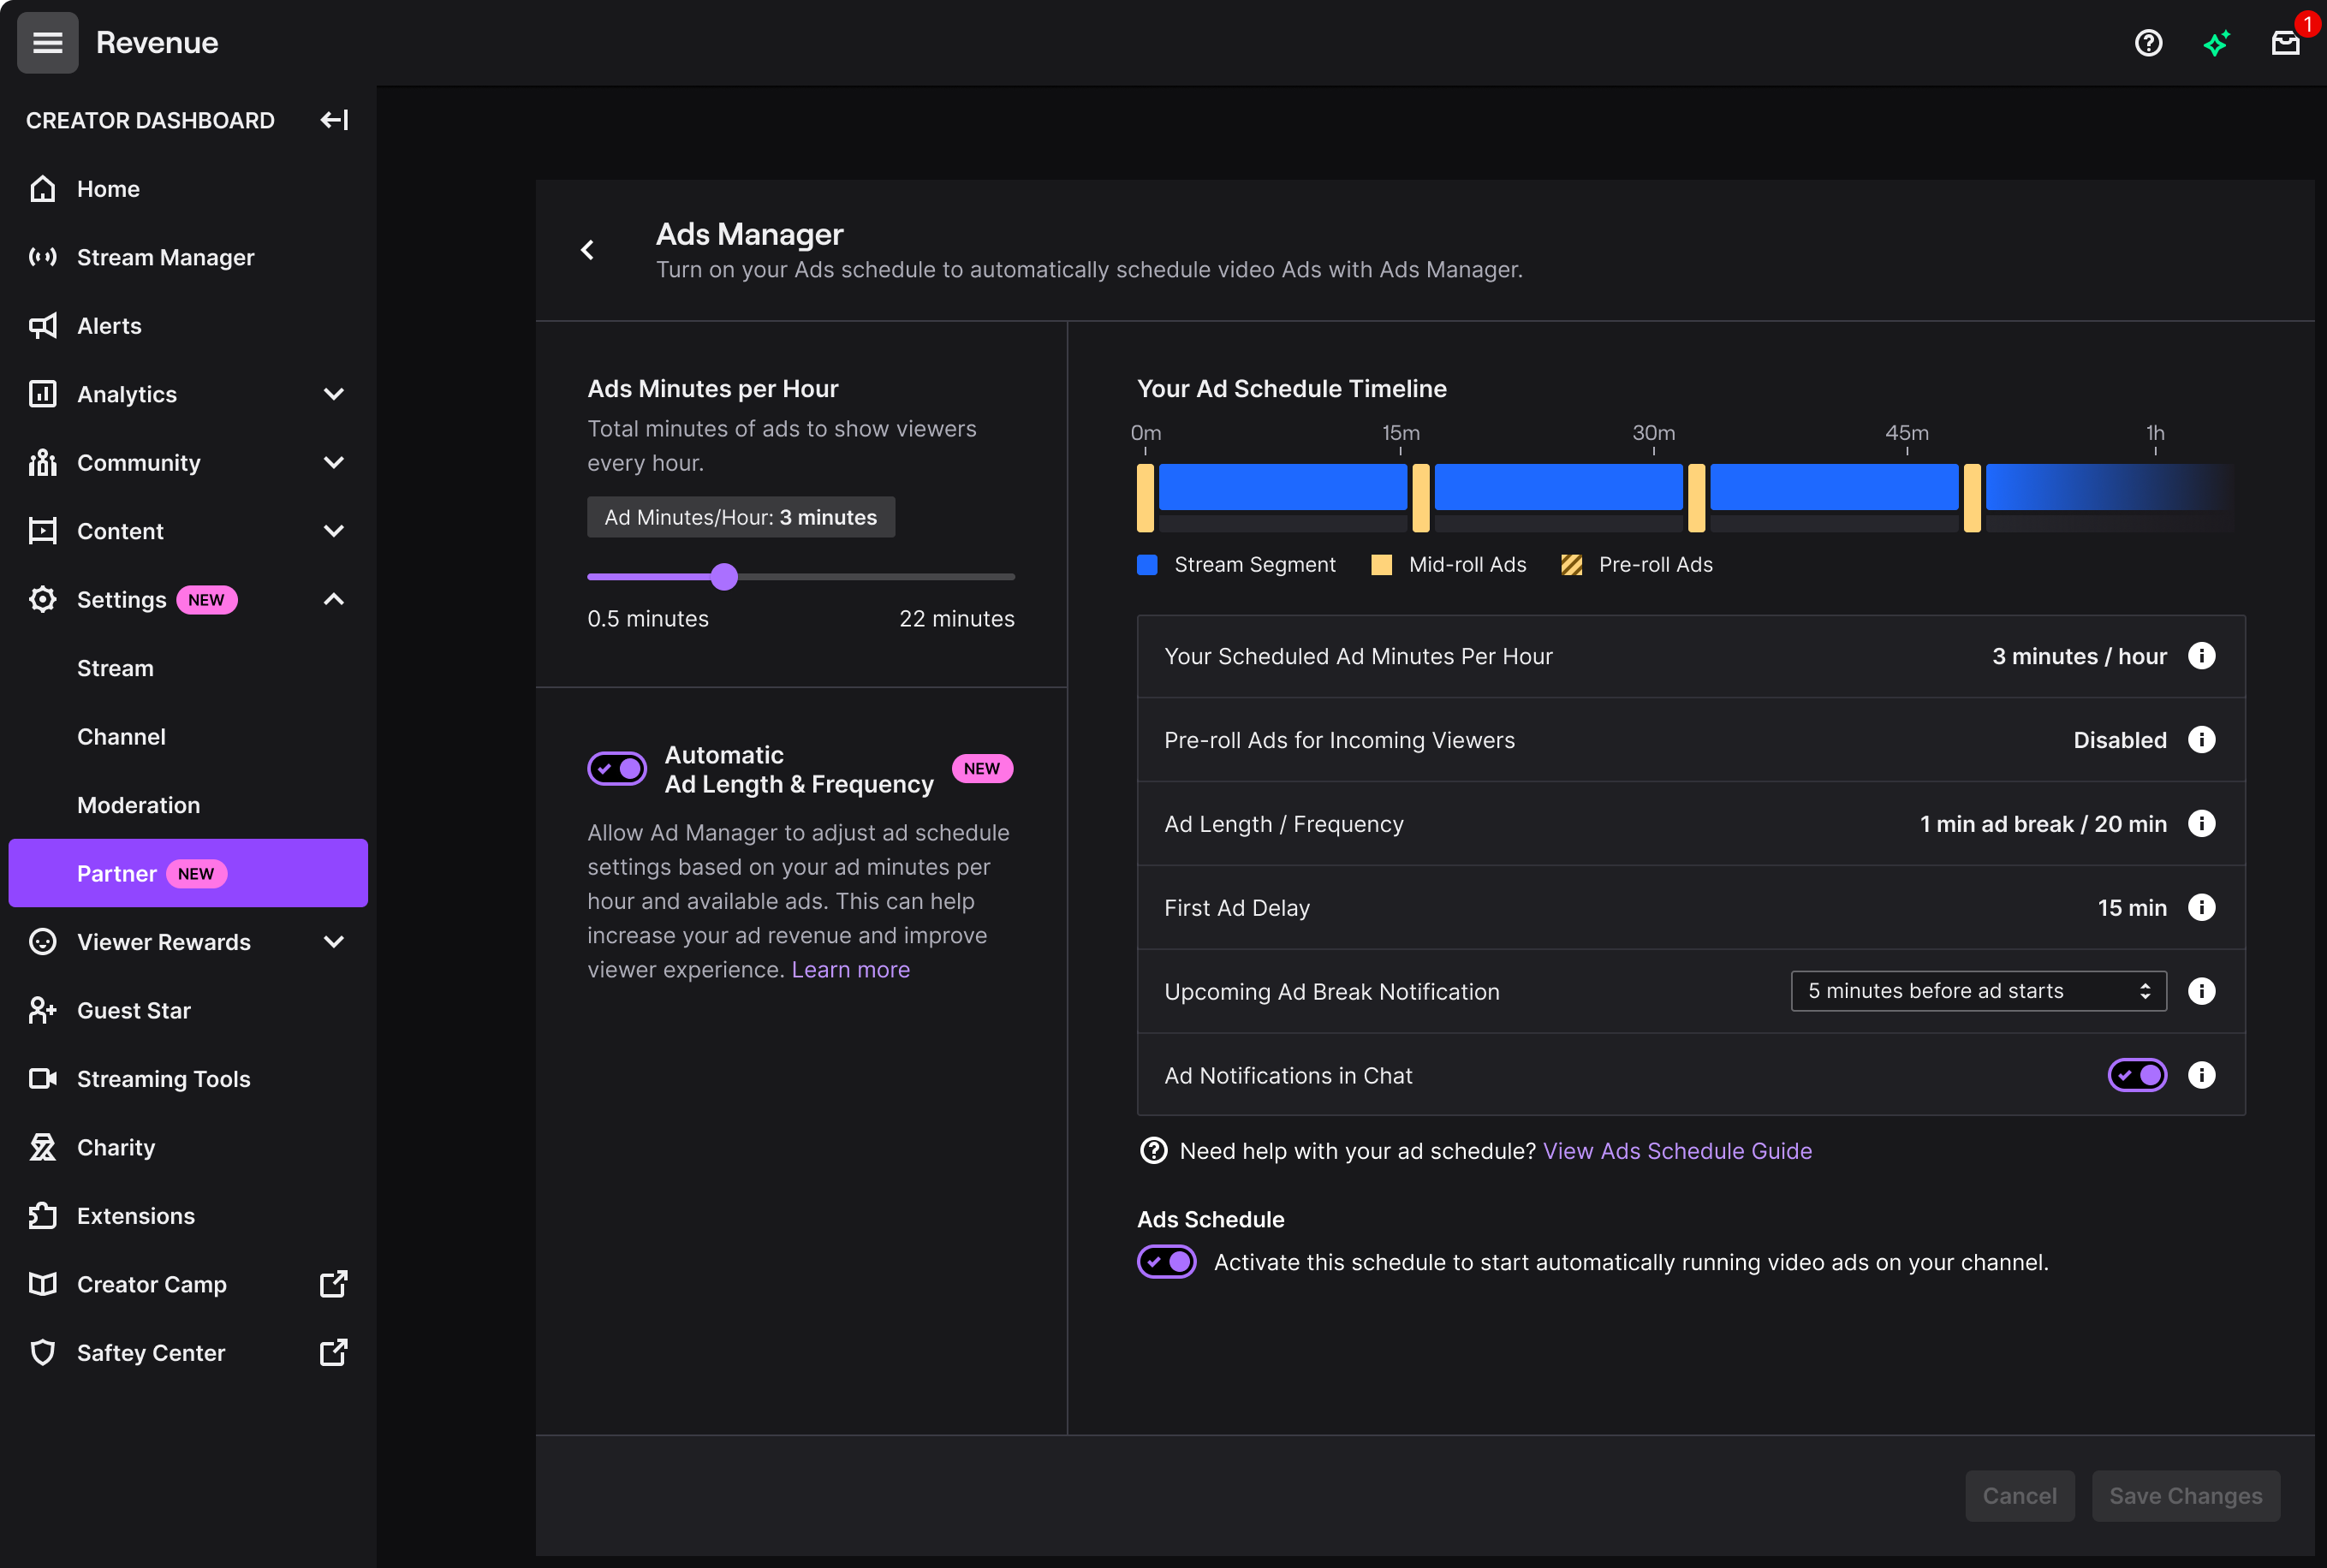Screen dimensions: 2327x1568
Task: Open the help question mark icon in header
Action: coord(2148,43)
